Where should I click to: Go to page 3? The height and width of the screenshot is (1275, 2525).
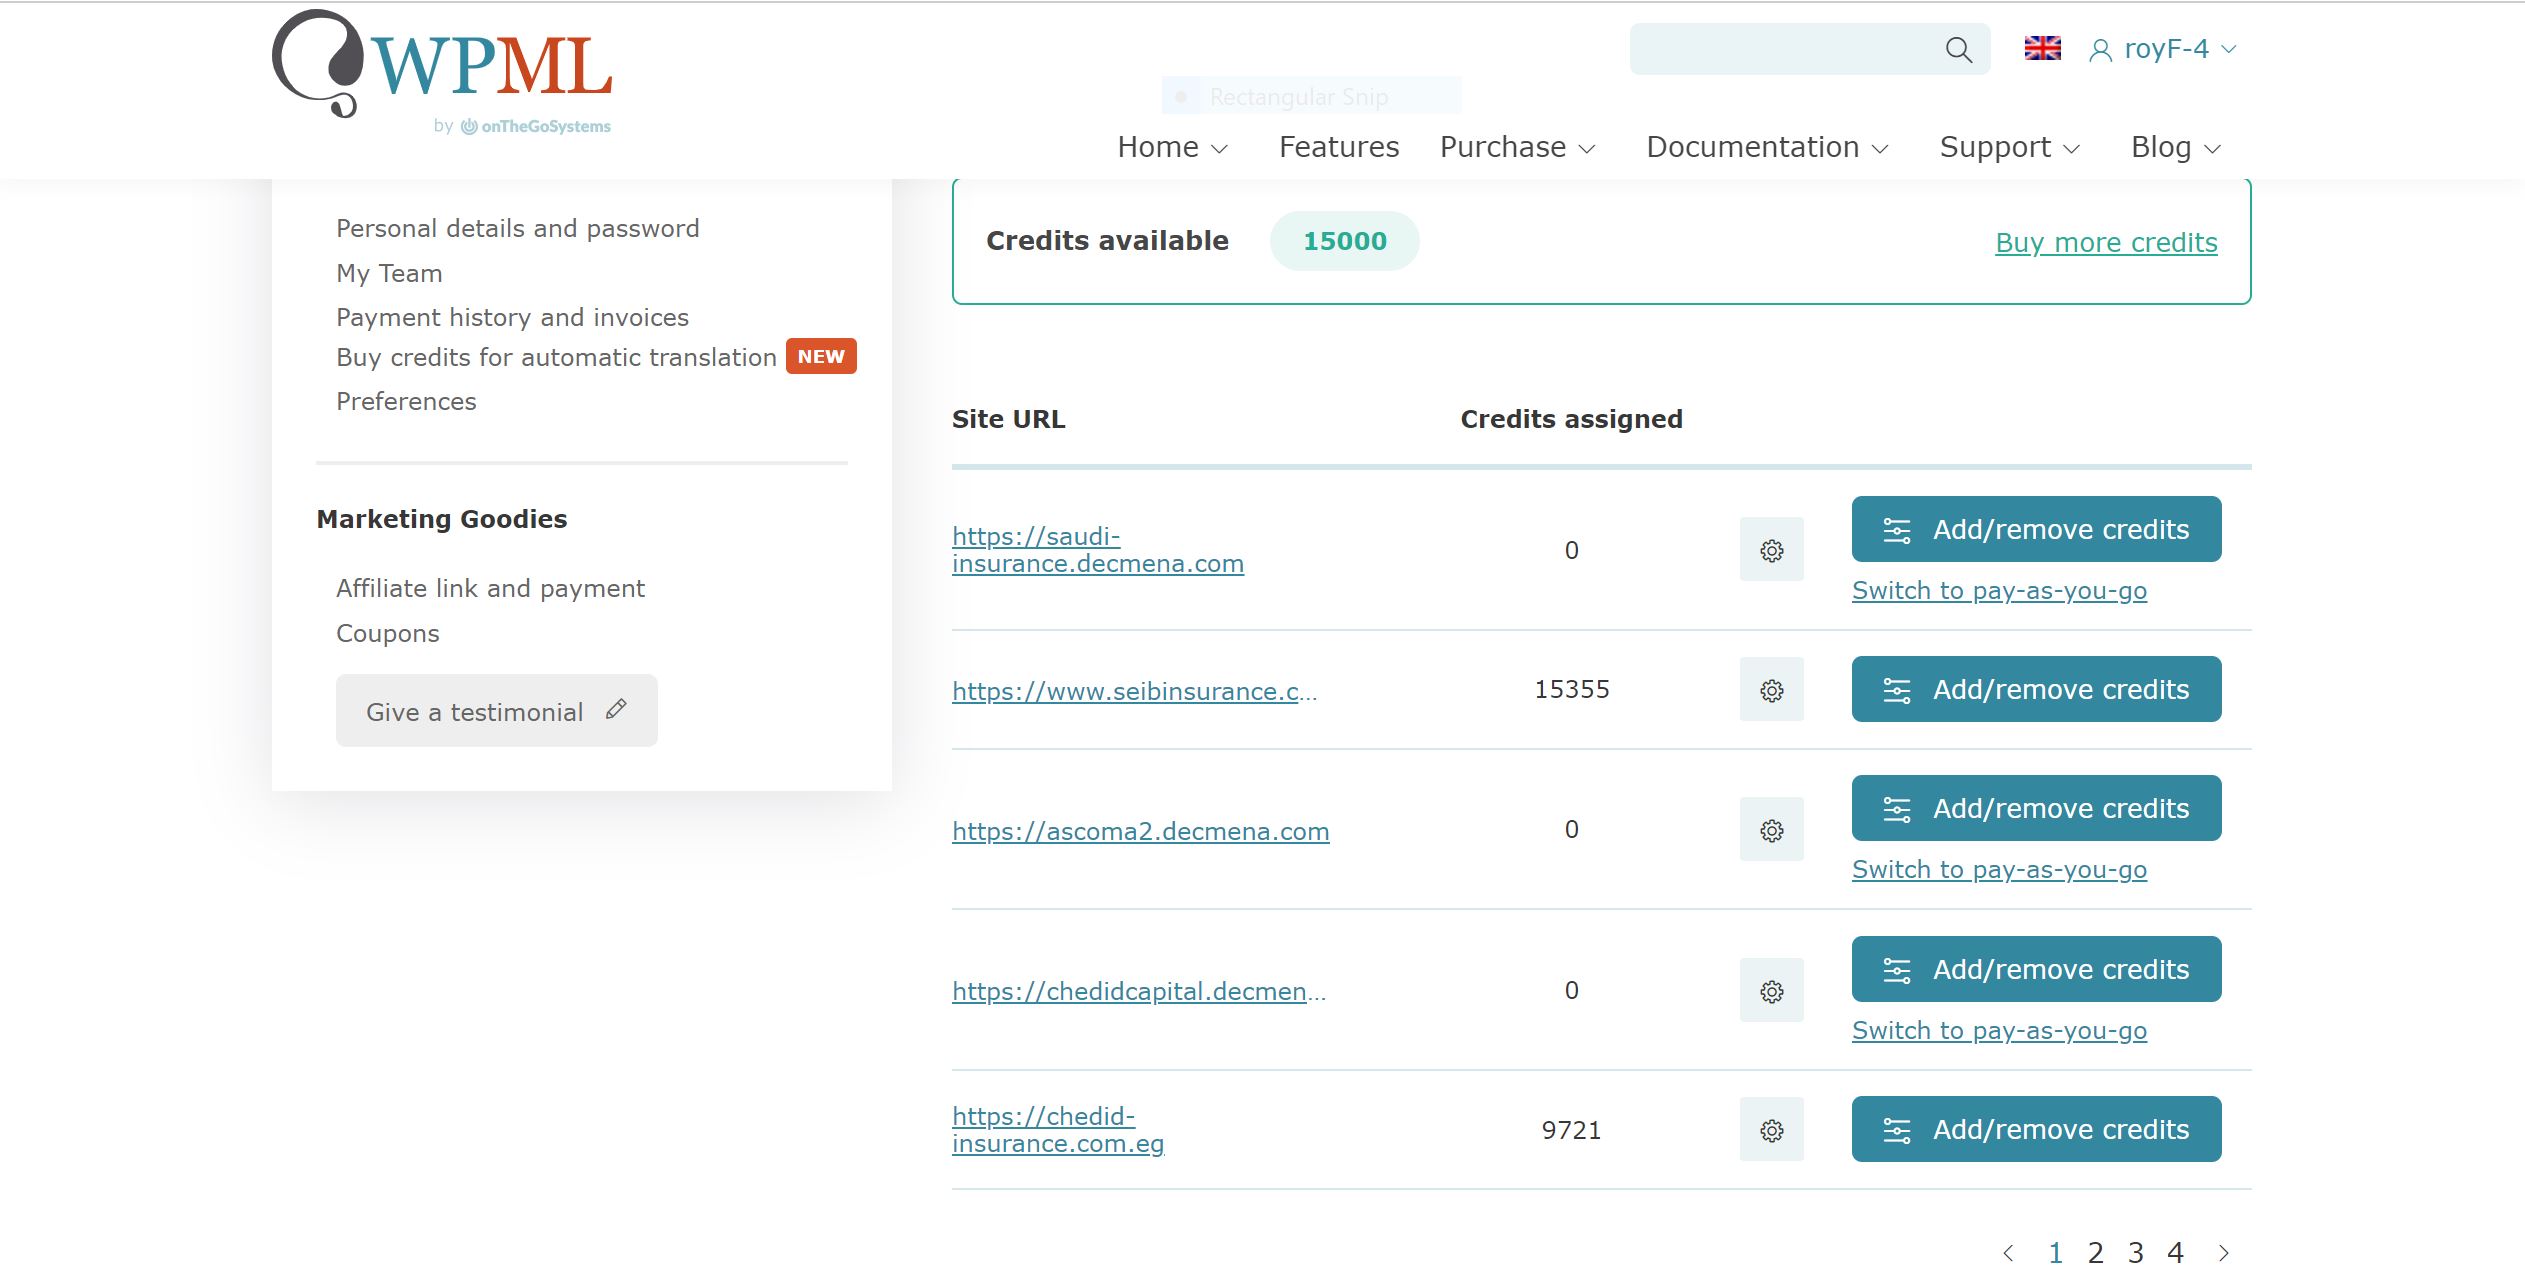2135,1252
